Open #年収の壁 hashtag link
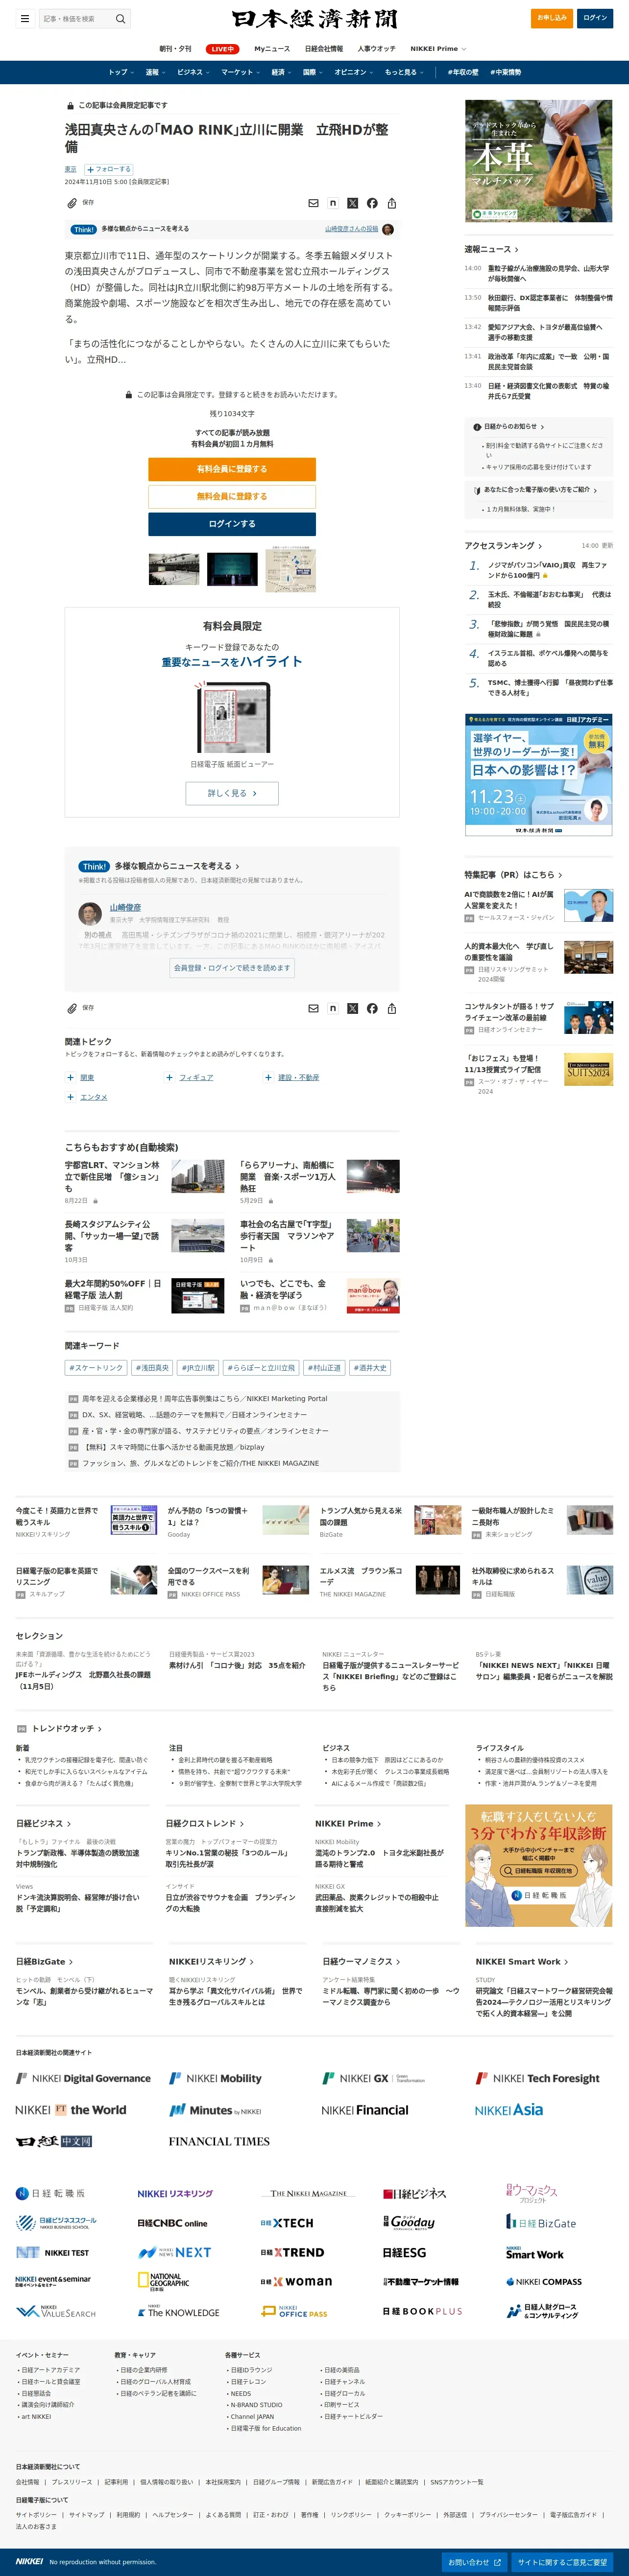Viewport: 629px width, 2576px height. [x=463, y=72]
